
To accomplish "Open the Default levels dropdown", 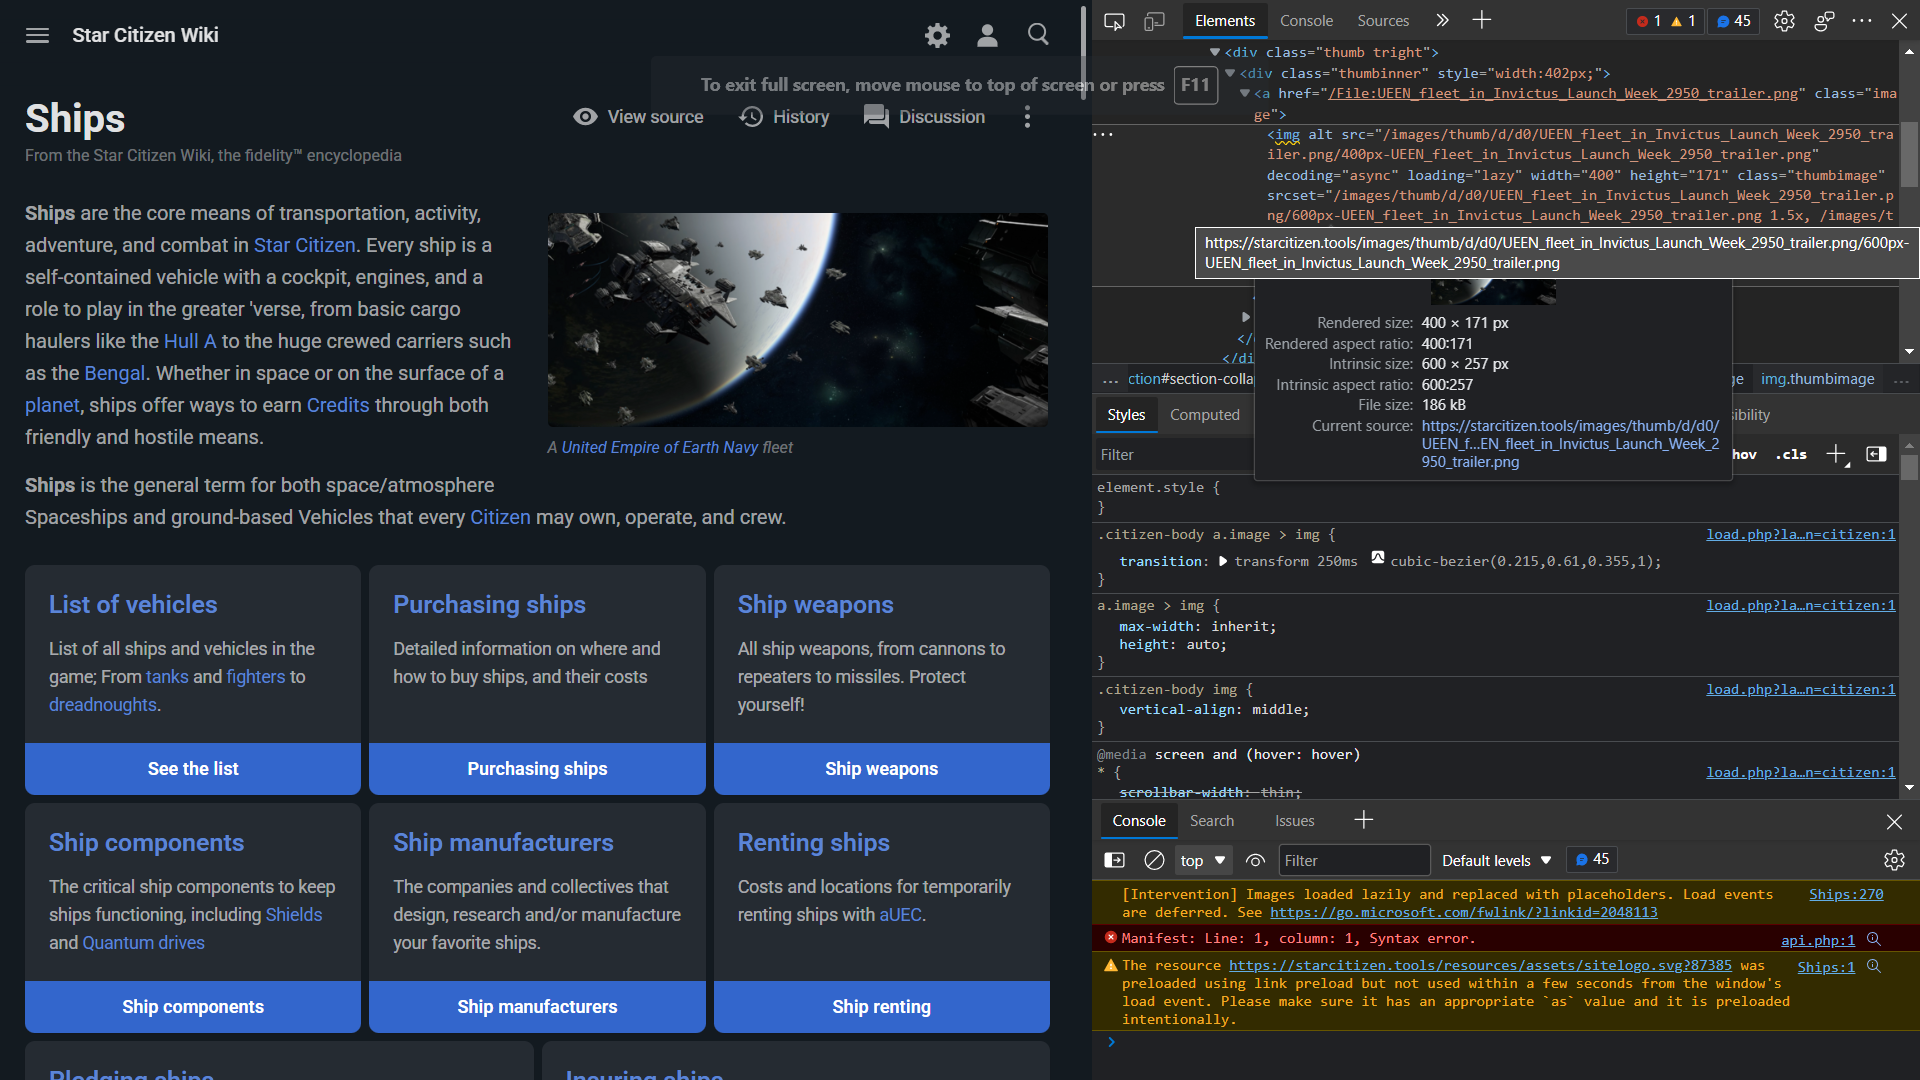I will [x=1494, y=860].
